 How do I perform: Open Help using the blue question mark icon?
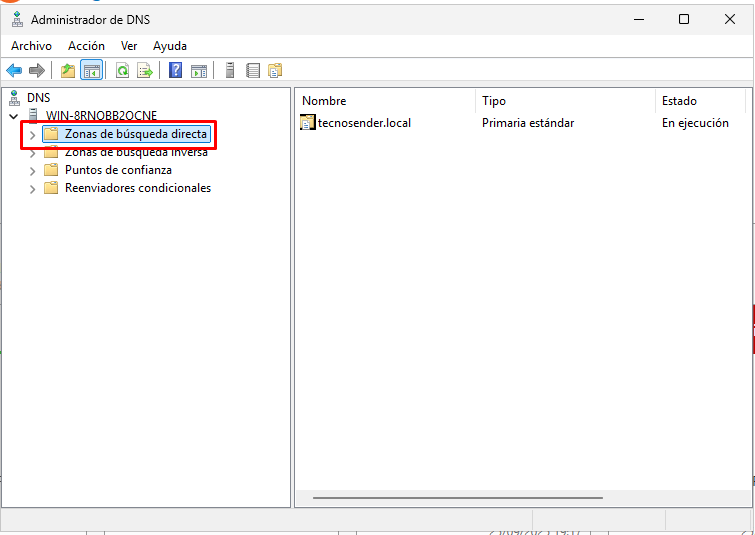pos(176,70)
